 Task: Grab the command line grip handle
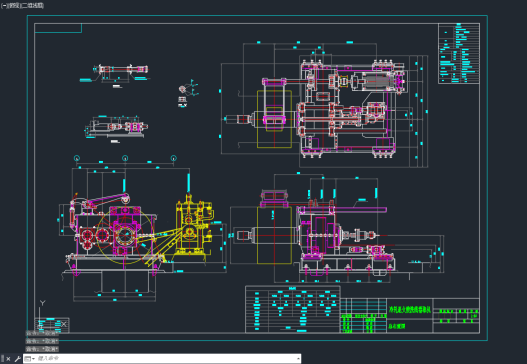(x=2, y=359)
